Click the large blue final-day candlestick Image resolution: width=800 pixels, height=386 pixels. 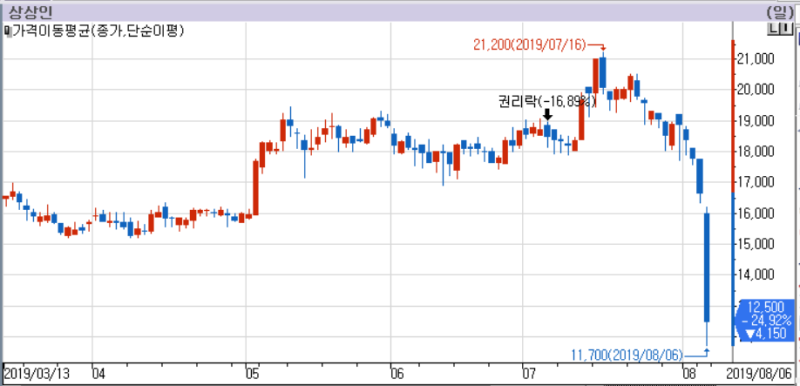707,268
